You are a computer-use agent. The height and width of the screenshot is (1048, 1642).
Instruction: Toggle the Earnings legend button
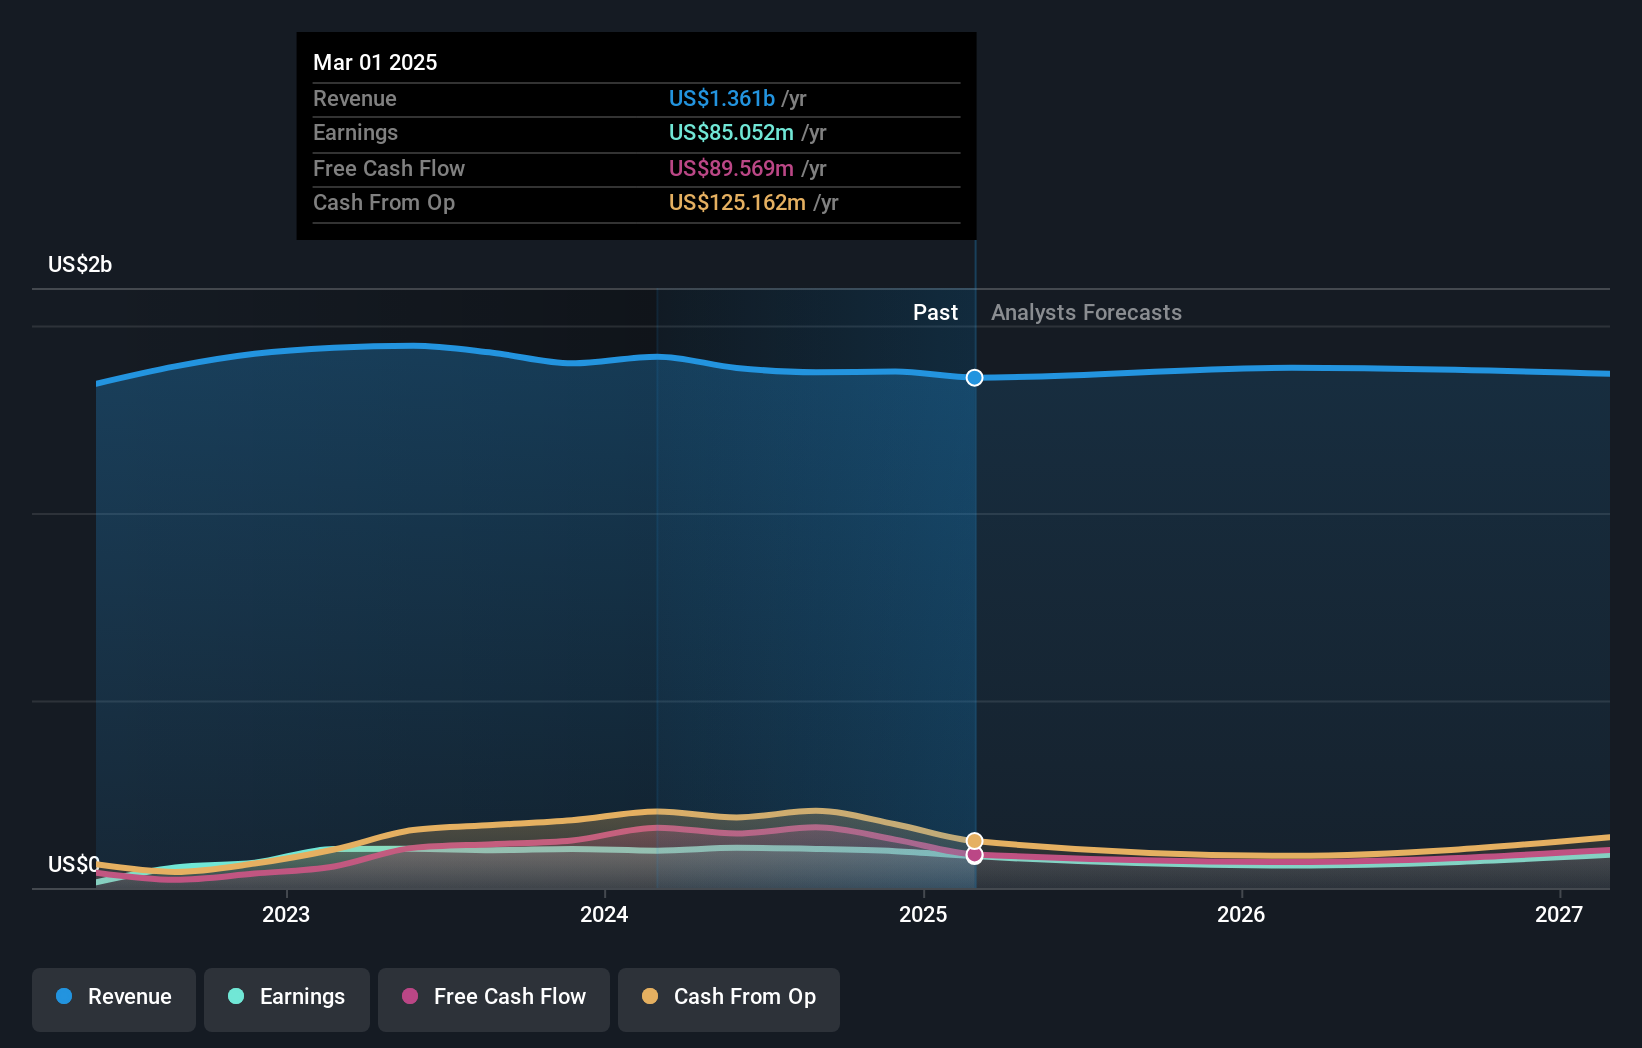click(287, 999)
